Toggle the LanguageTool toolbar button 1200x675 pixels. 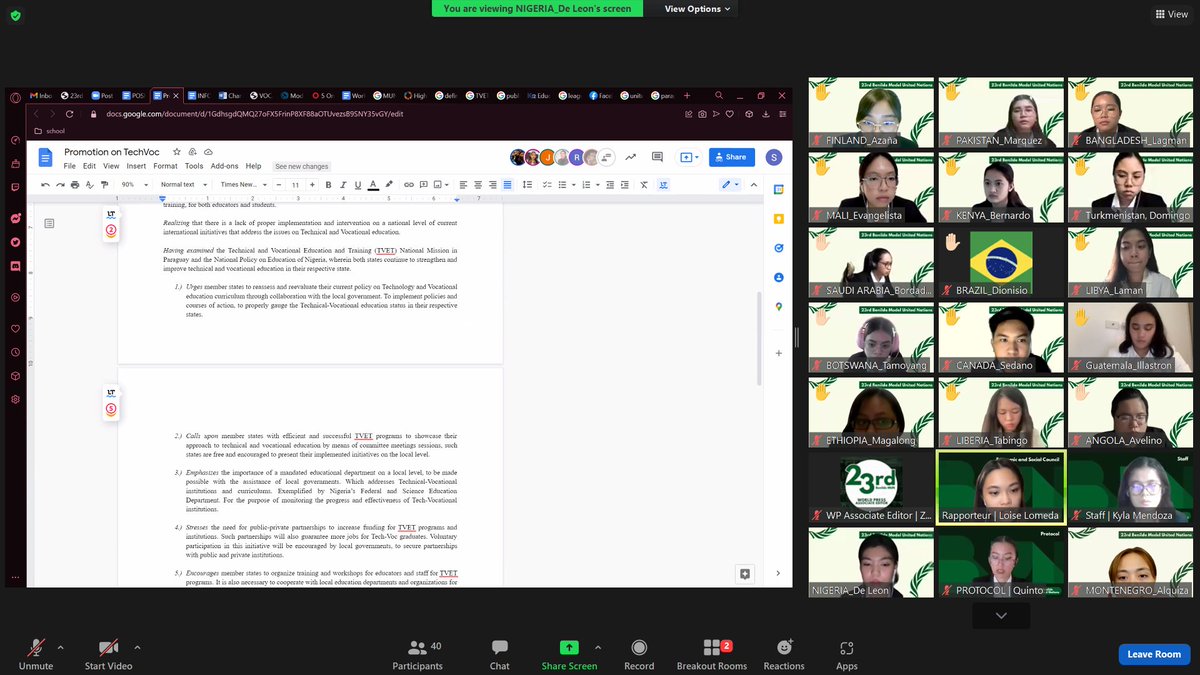click(663, 184)
